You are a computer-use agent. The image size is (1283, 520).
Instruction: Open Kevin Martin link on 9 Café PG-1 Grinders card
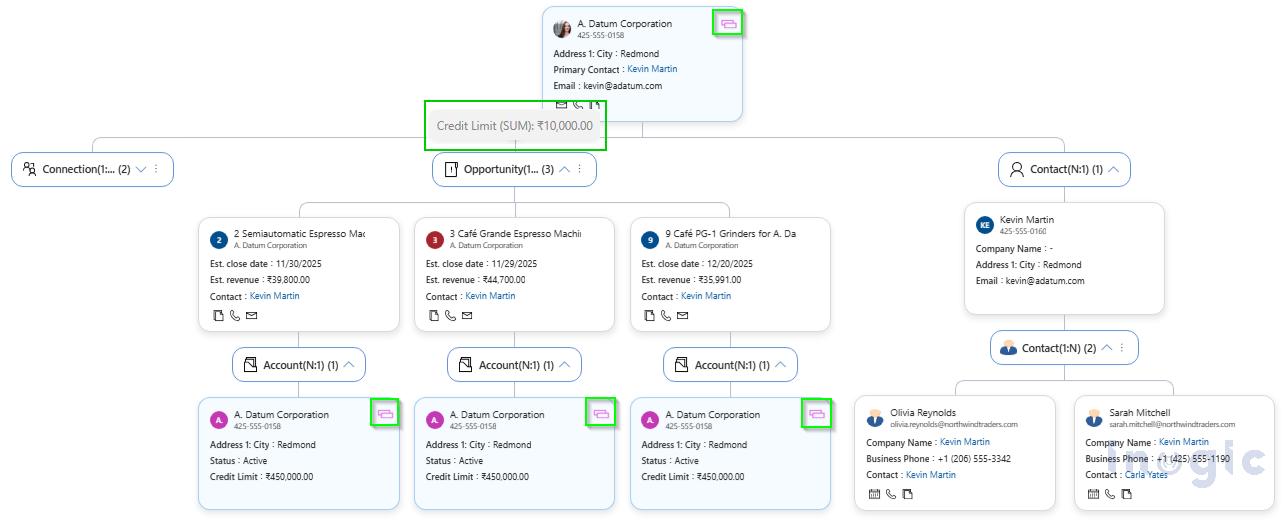706,296
